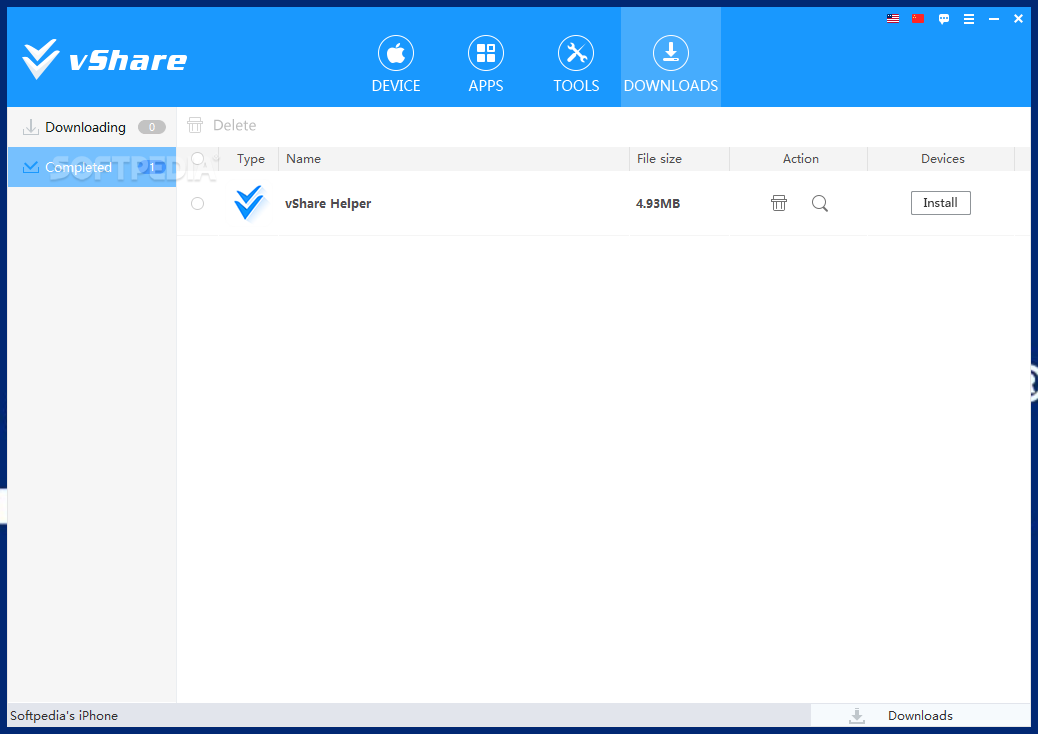The height and width of the screenshot is (734, 1038).
Task: Click the Delete toolbar button
Action: 222,125
